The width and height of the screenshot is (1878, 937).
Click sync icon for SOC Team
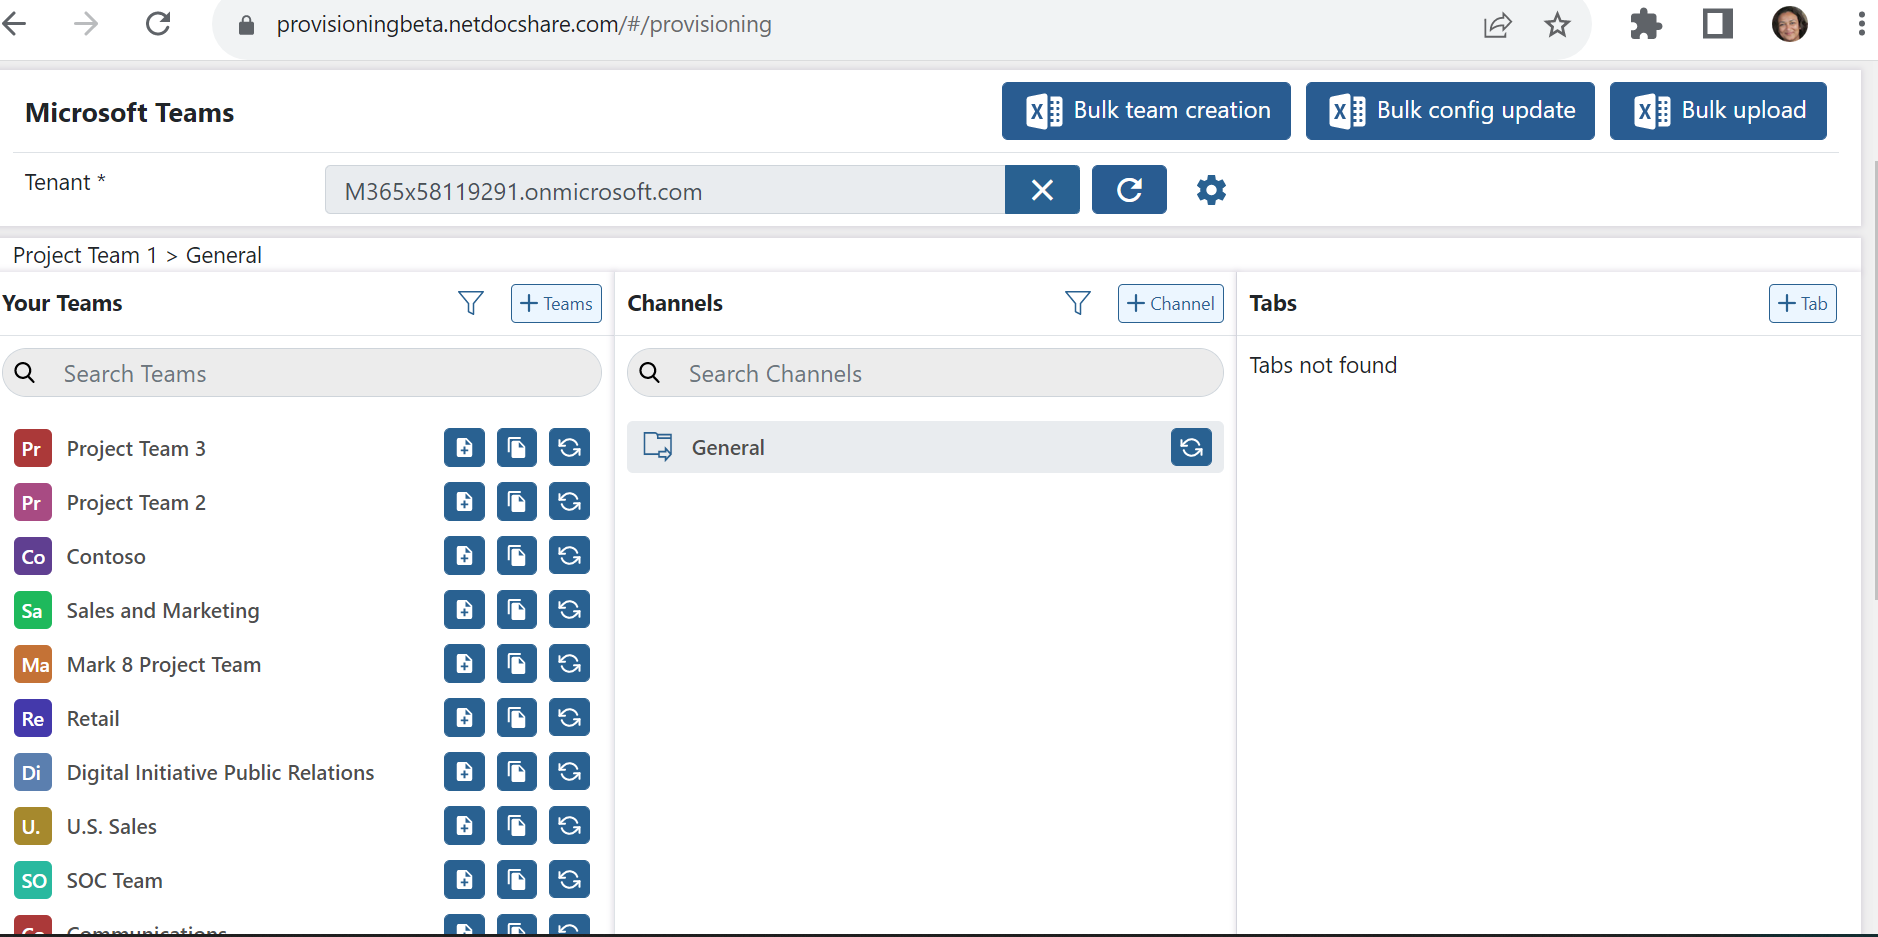pyautogui.click(x=569, y=880)
